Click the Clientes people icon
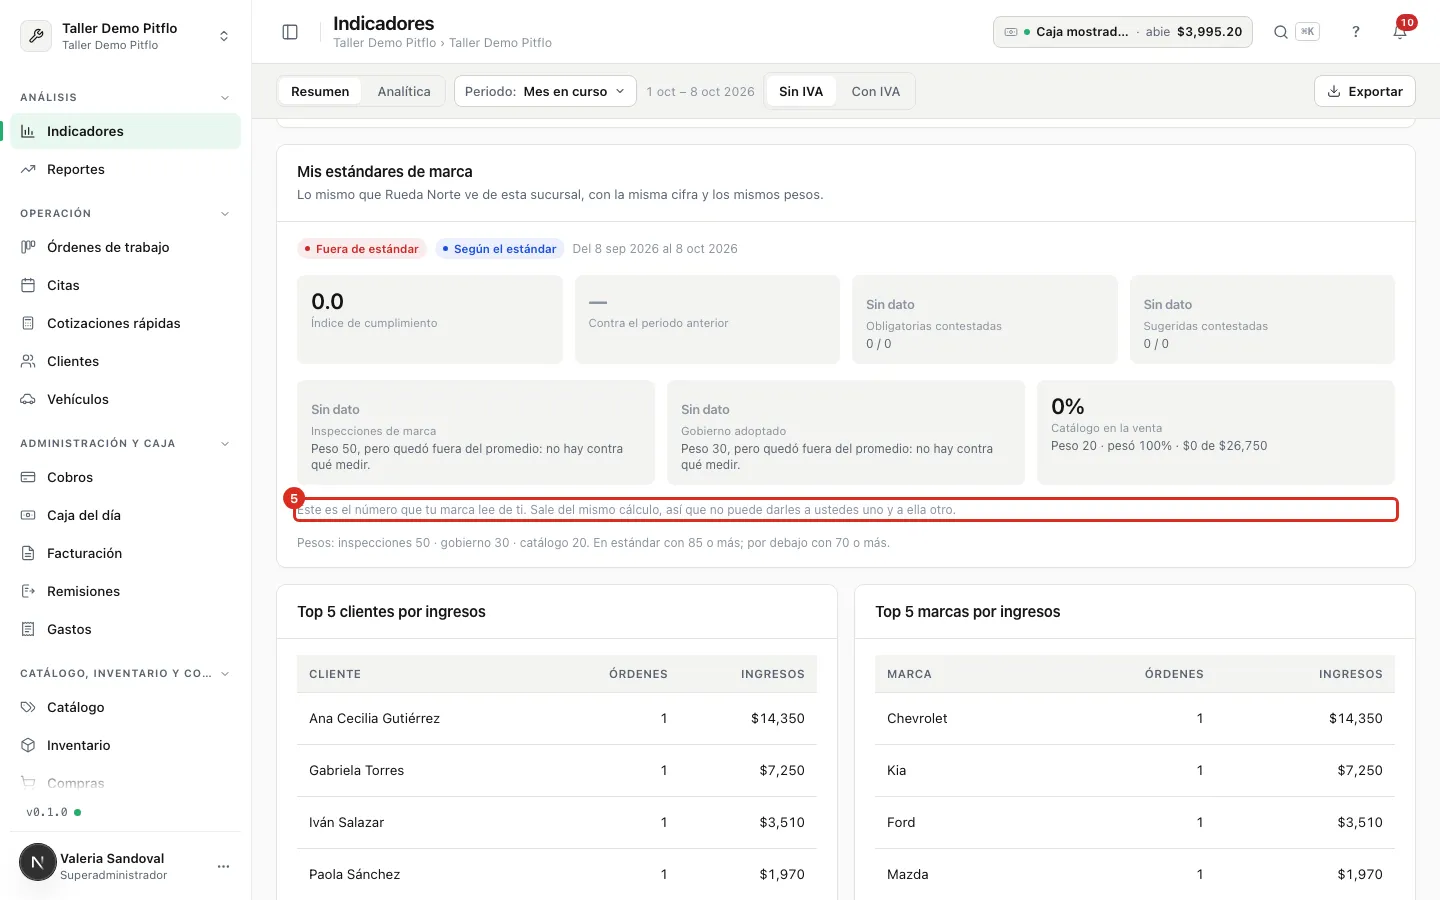 pyautogui.click(x=28, y=361)
